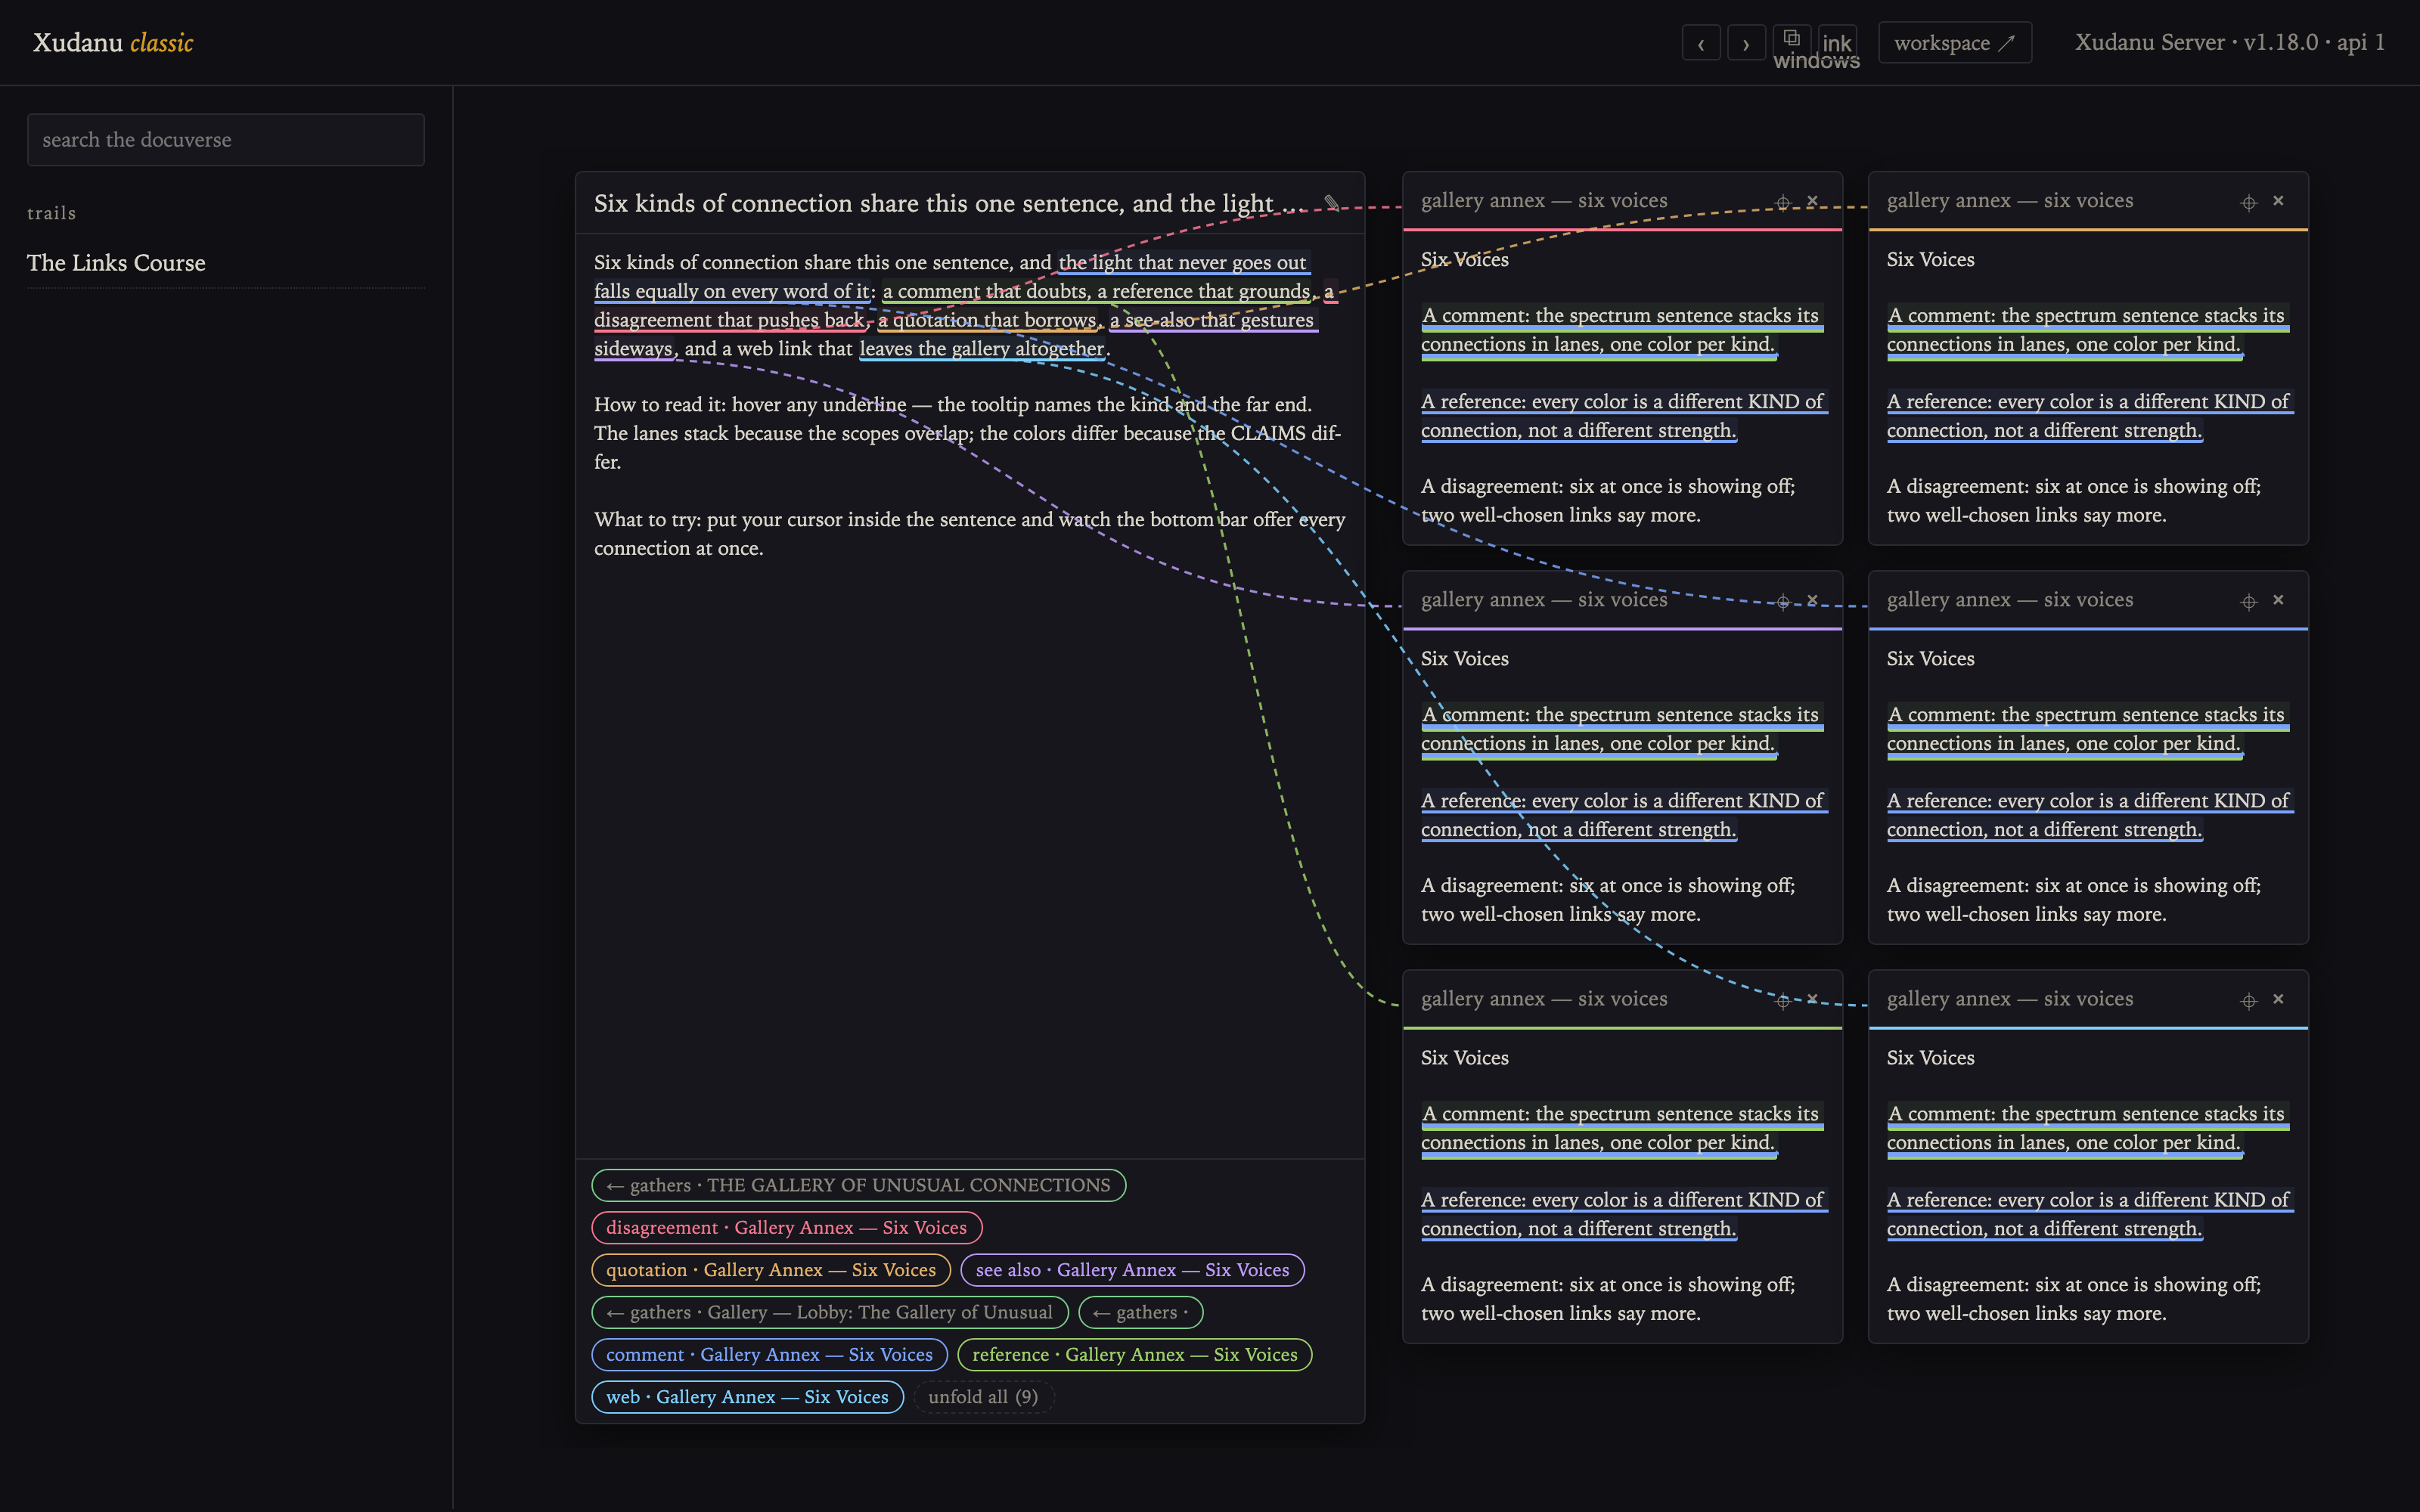Close the green-accented gallery annex panel

1812,999
